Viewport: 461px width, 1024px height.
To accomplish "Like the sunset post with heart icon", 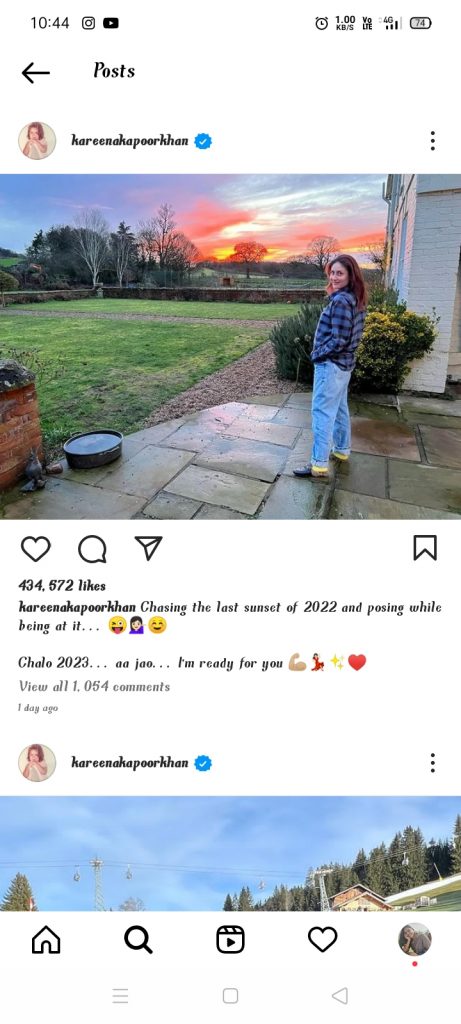I will pos(35,549).
